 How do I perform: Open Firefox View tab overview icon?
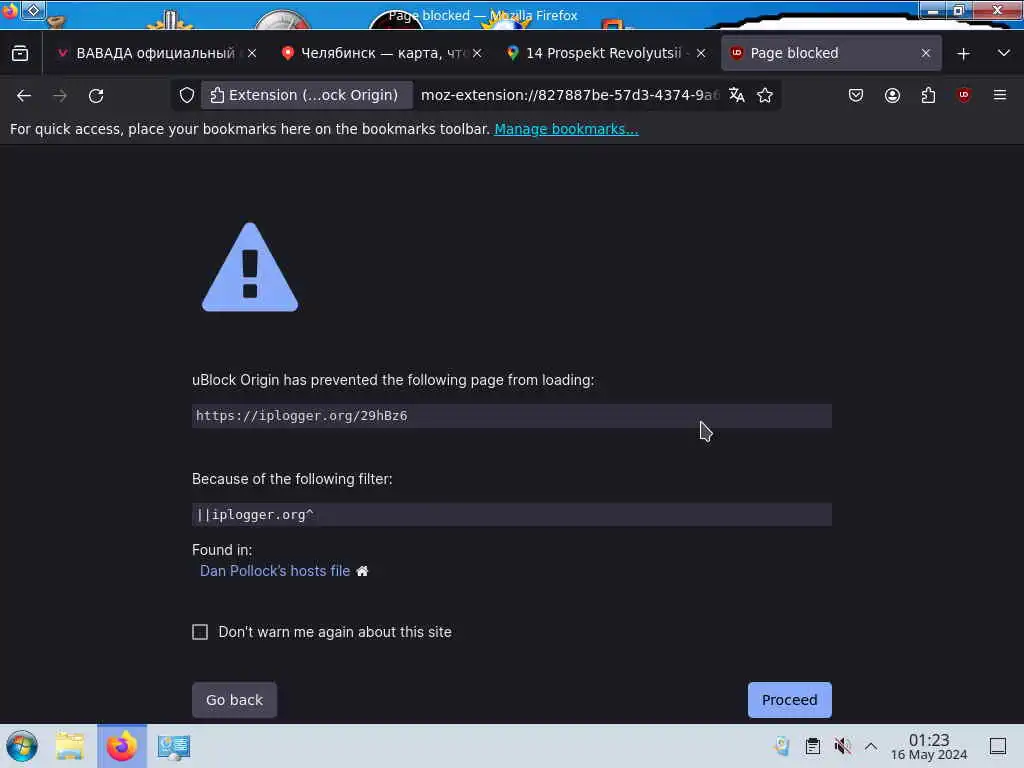tap(20, 53)
